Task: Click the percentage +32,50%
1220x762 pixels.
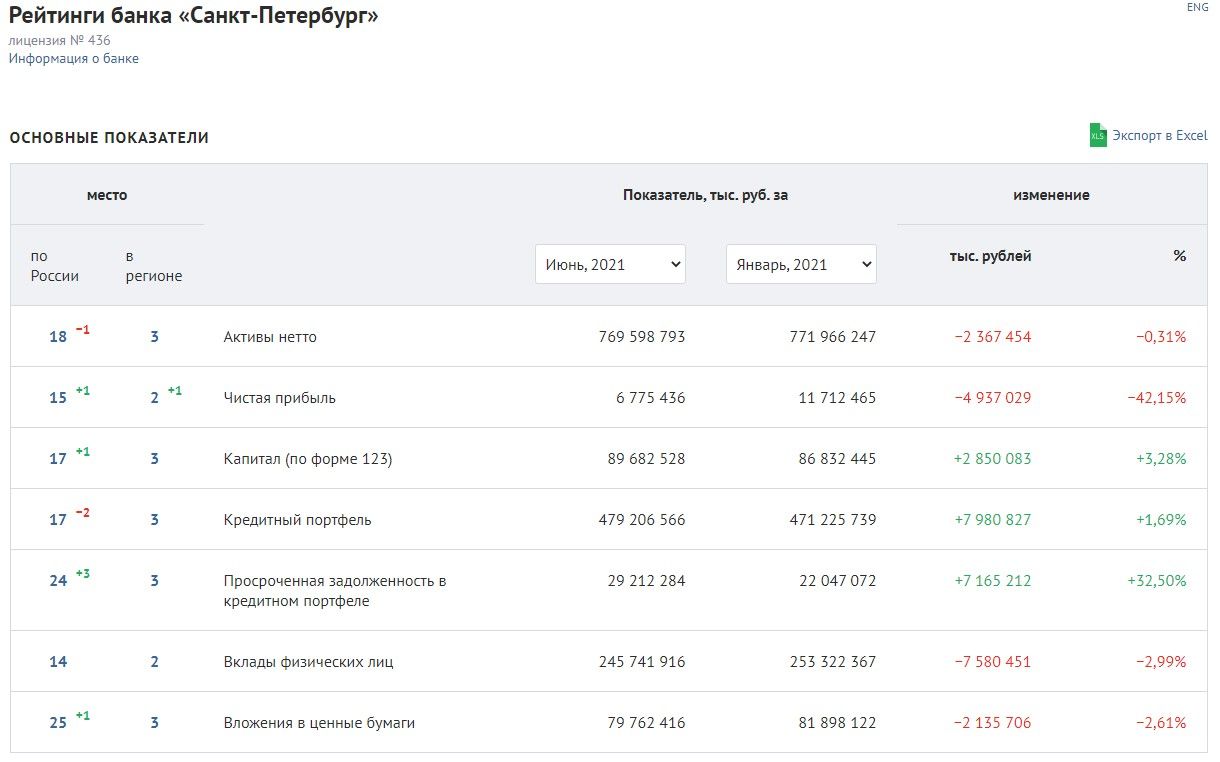Action: pyautogui.click(x=1157, y=581)
